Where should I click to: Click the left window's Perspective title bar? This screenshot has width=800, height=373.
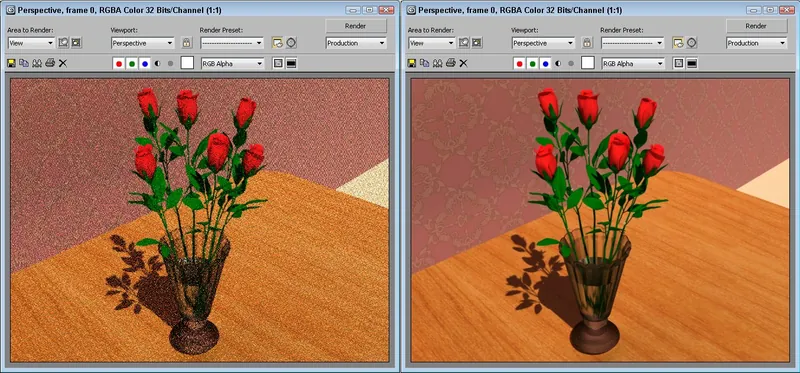point(199,10)
